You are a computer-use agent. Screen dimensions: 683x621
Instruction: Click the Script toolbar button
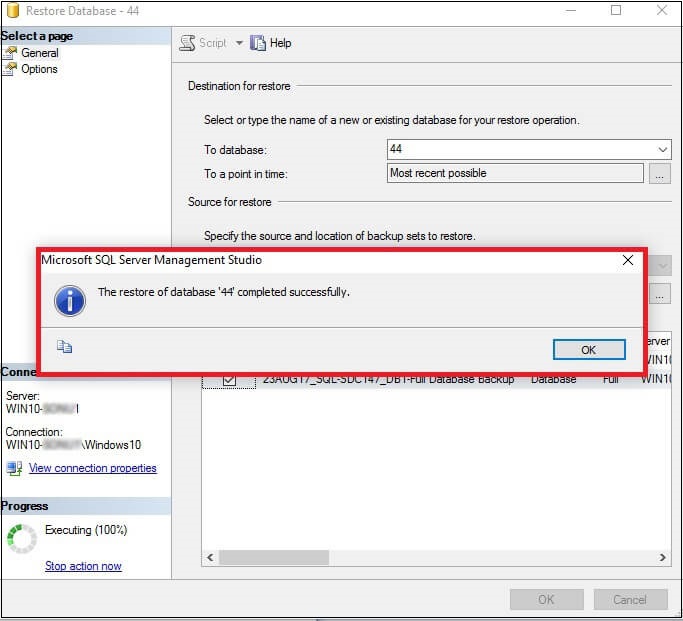pyautogui.click(x=203, y=43)
